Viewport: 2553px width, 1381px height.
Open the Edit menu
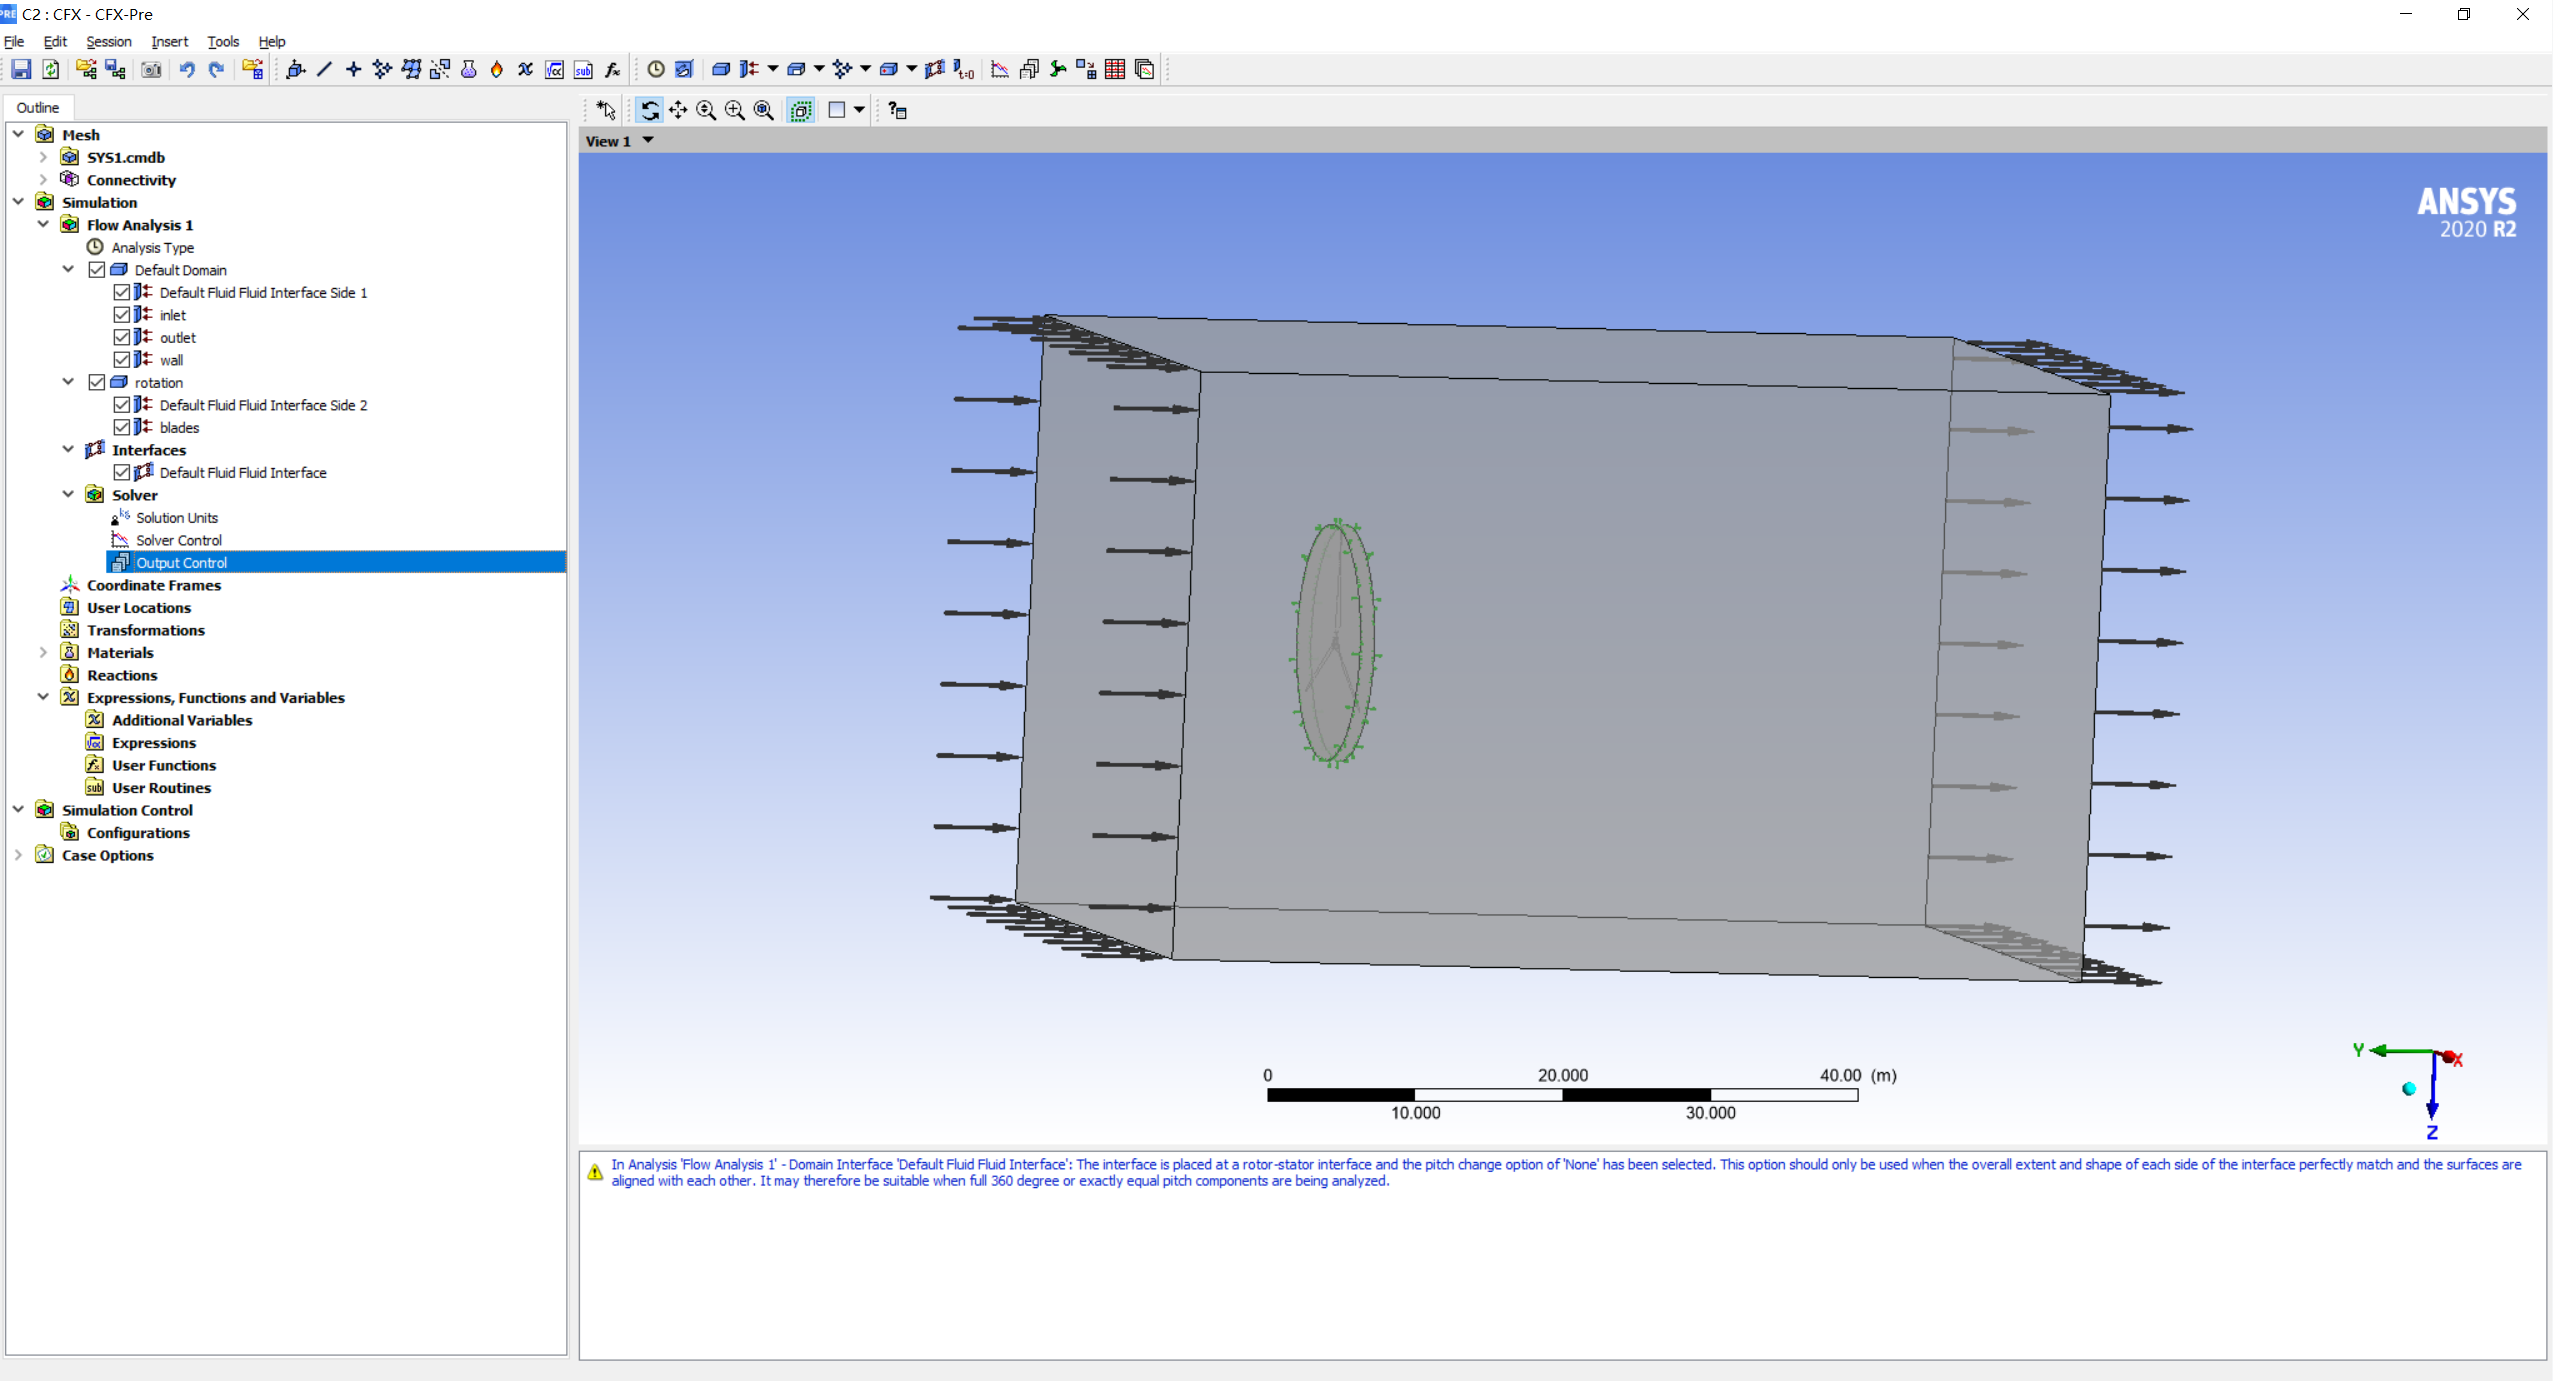55,41
